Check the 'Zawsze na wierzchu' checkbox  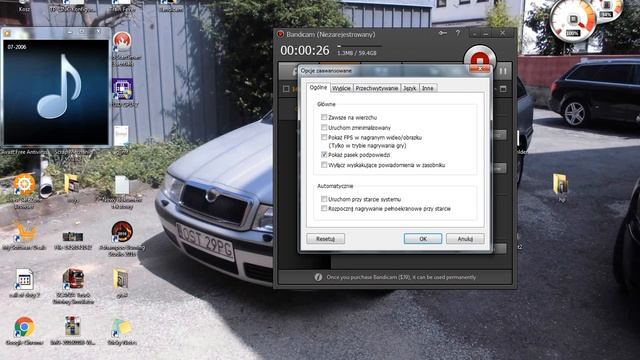tap(324, 118)
